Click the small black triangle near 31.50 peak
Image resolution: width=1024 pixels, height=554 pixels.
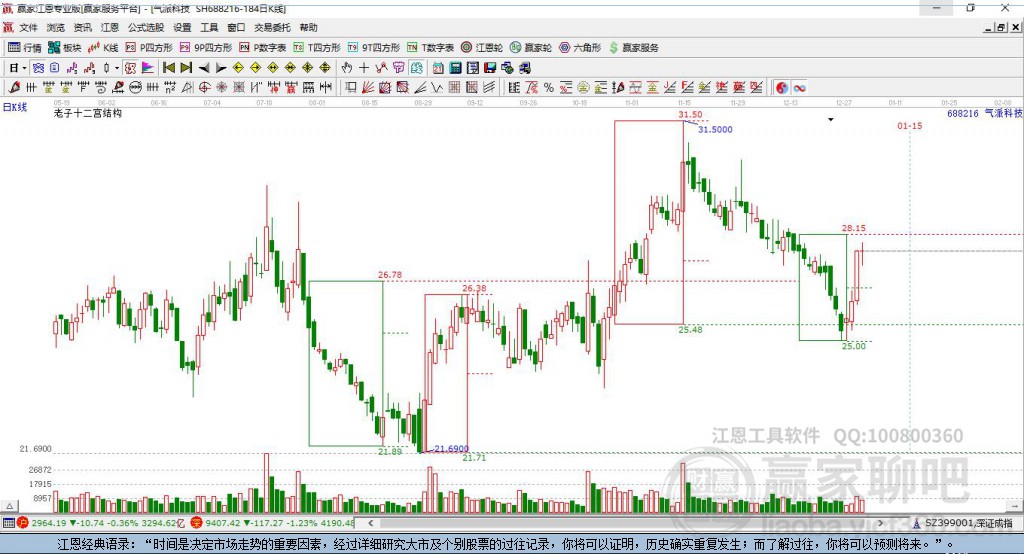tap(831, 120)
